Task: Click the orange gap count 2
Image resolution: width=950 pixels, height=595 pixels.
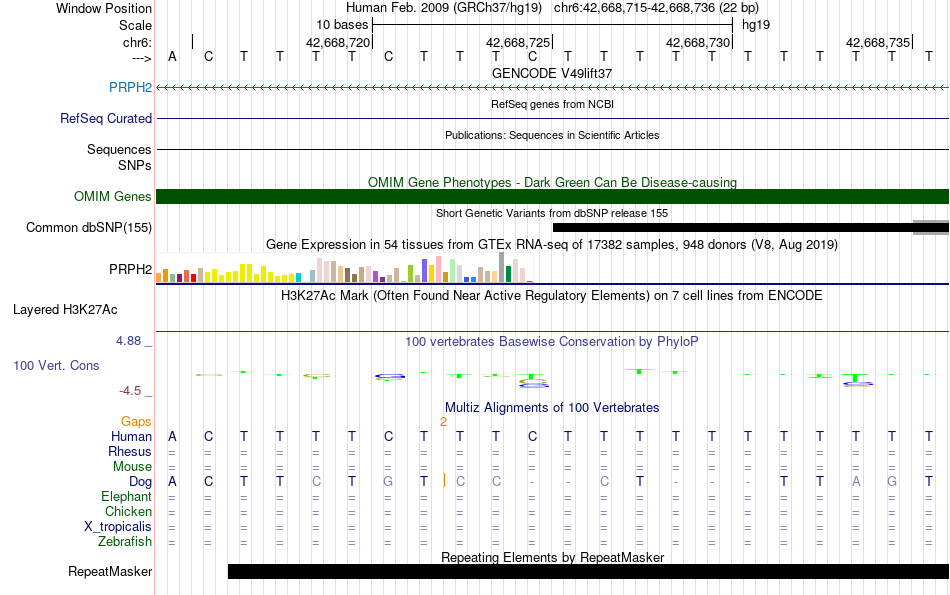Action: pyautogui.click(x=443, y=422)
